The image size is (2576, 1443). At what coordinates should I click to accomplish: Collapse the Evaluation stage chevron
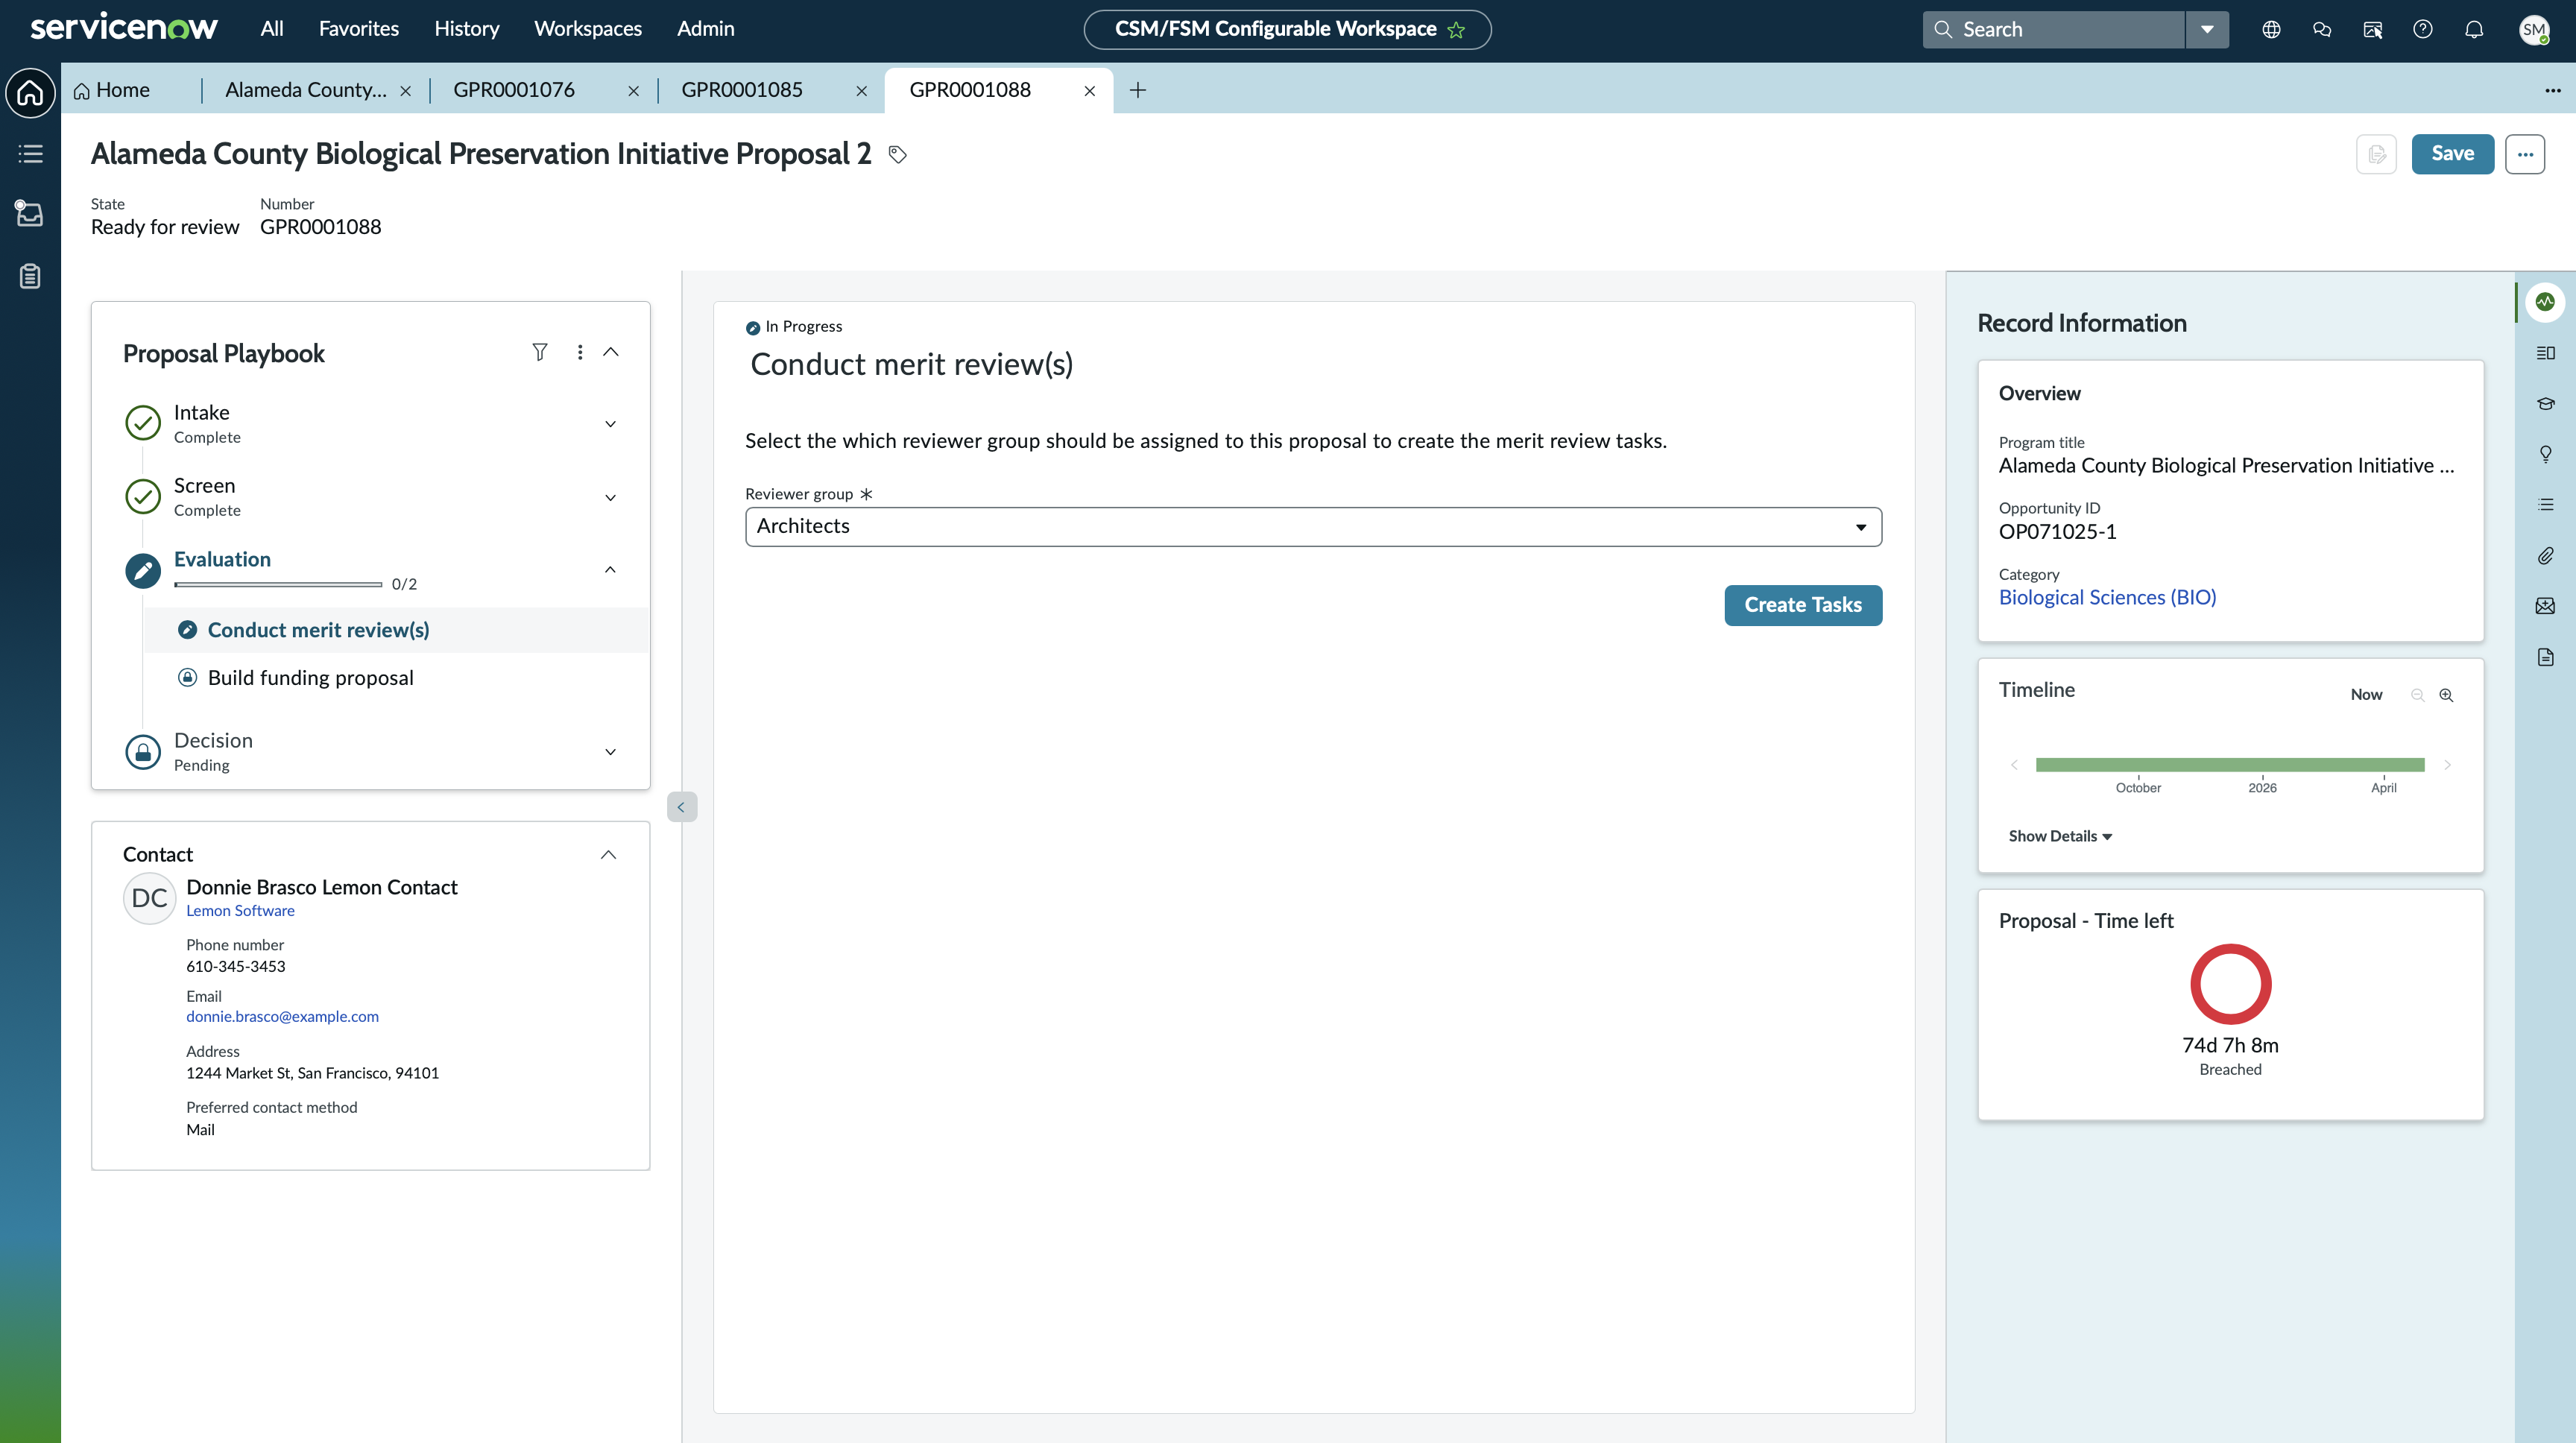coord(610,569)
